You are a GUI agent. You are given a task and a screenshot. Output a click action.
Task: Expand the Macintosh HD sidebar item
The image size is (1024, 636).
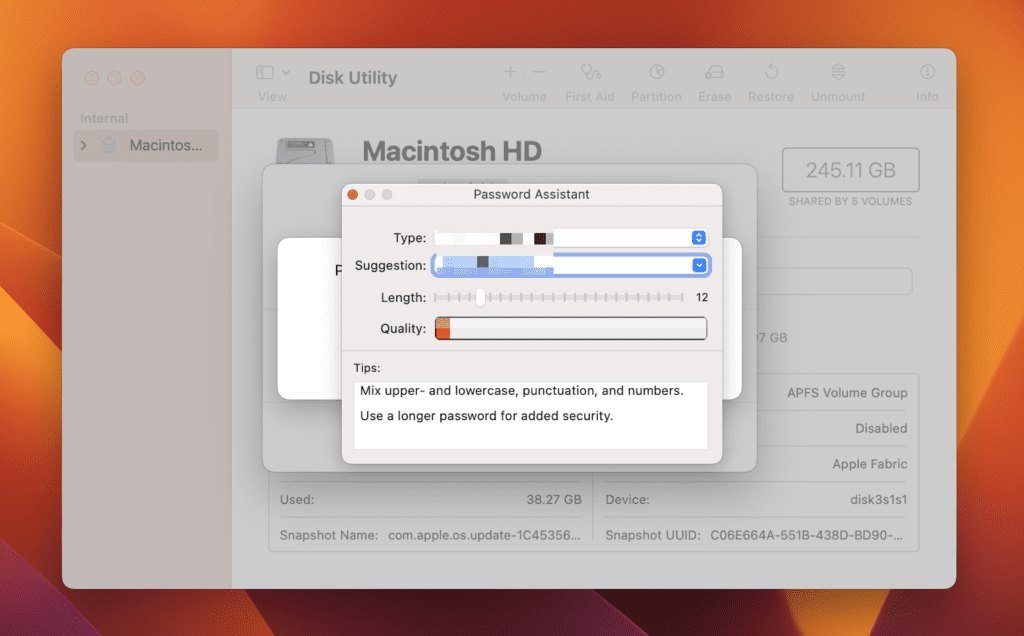click(x=84, y=145)
